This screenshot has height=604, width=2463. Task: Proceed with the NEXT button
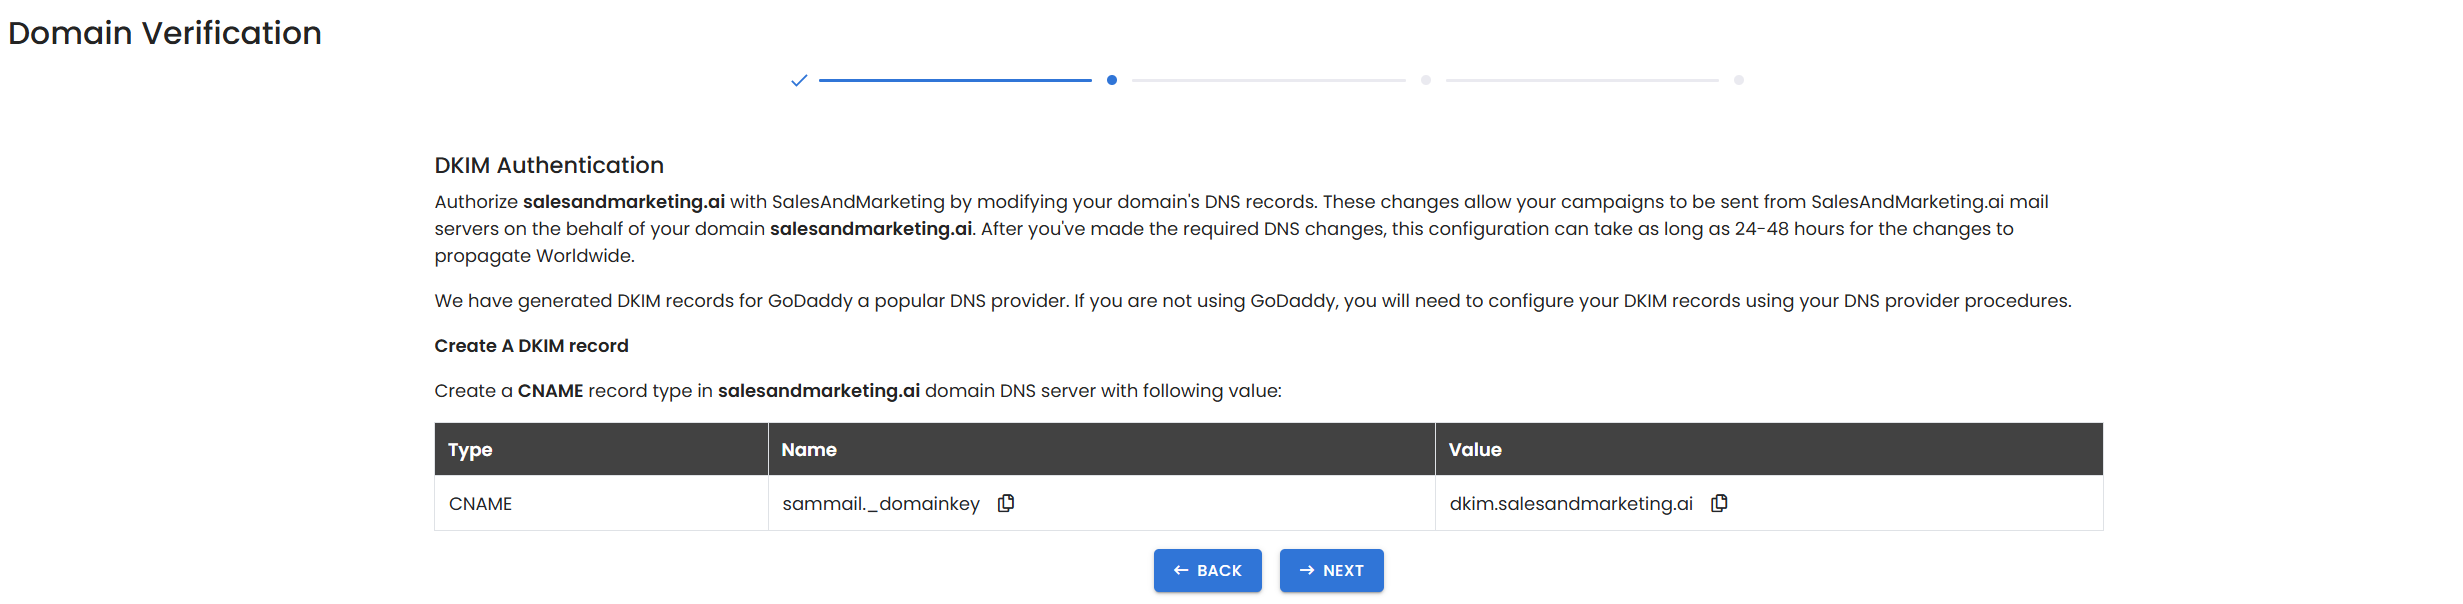[x=1332, y=570]
